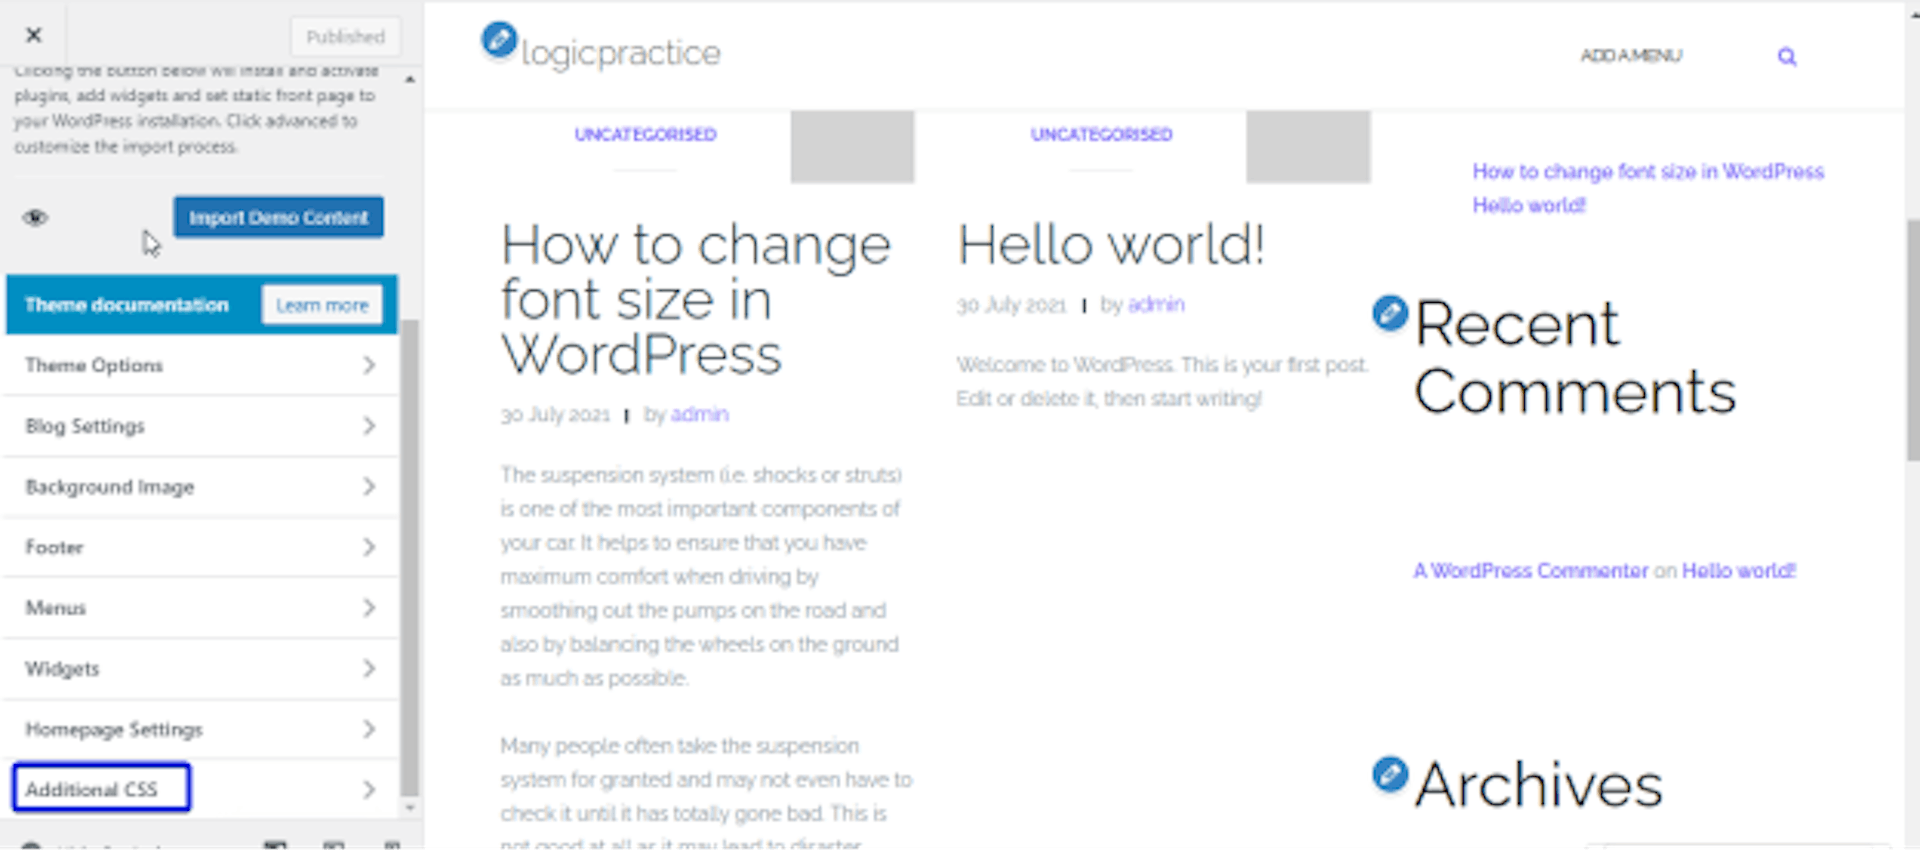Expand Additional CSS chevron arrow

pyautogui.click(x=369, y=790)
